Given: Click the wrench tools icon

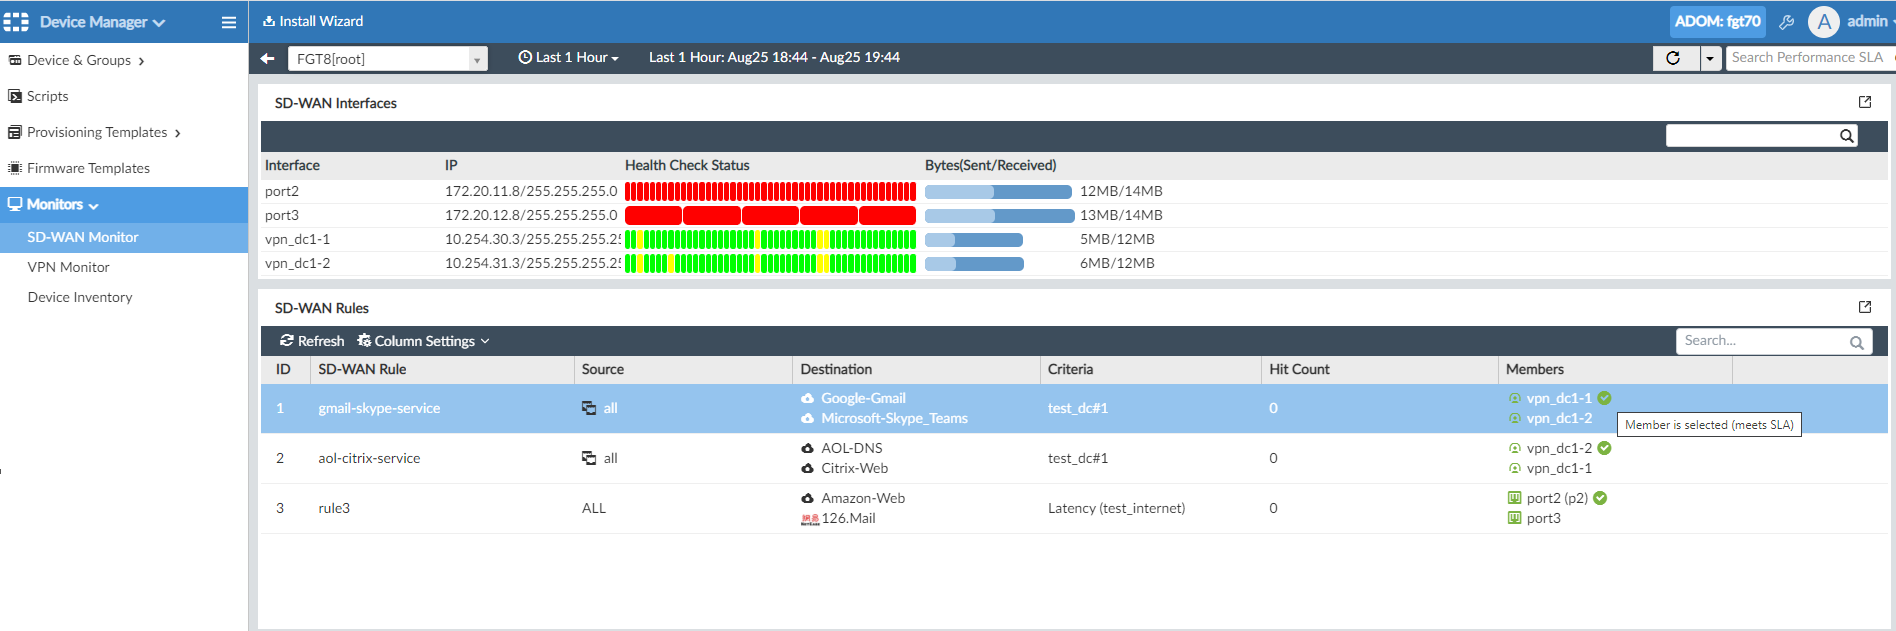Looking at the screenshot, I should point(1786,22).
